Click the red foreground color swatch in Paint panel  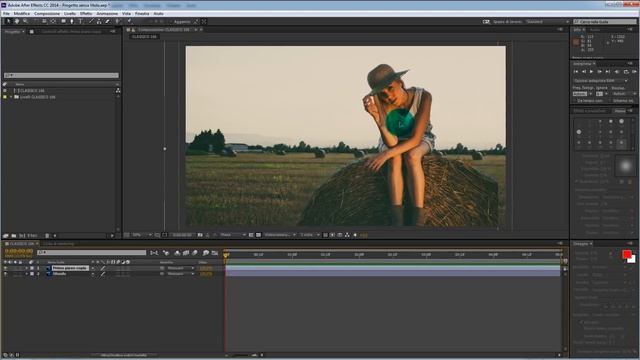627,255
